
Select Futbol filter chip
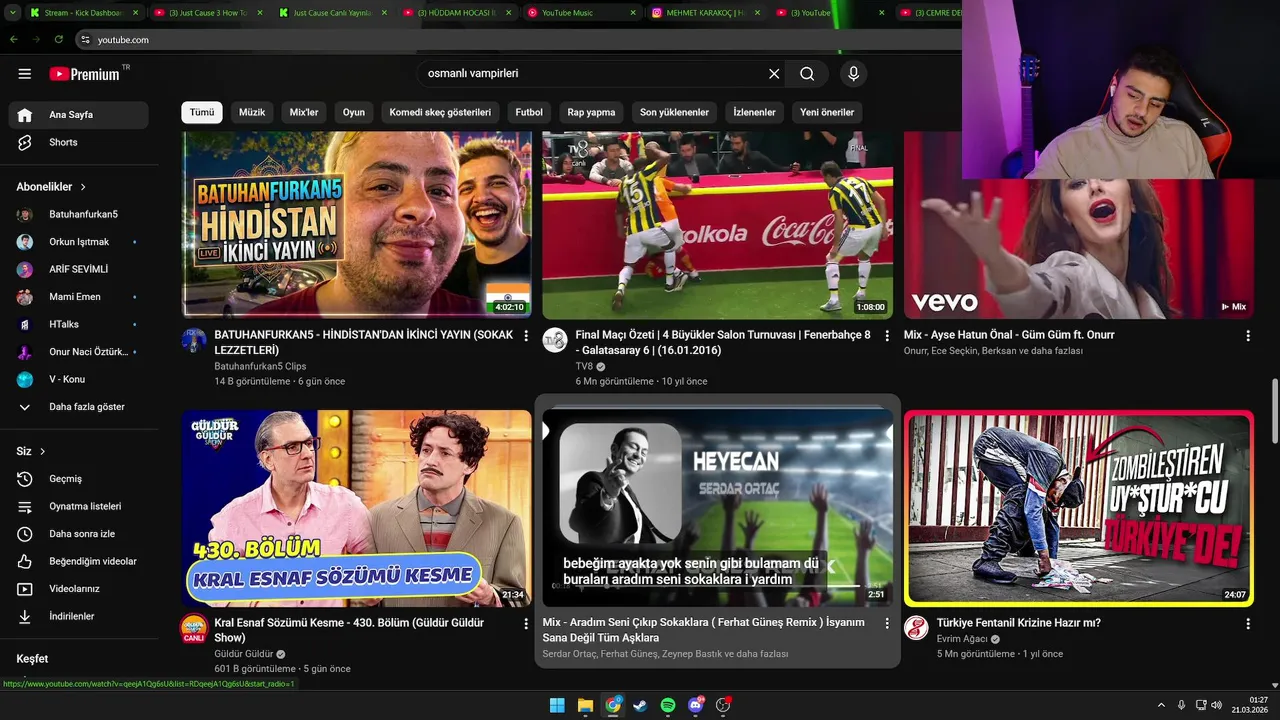click(529, 112)
